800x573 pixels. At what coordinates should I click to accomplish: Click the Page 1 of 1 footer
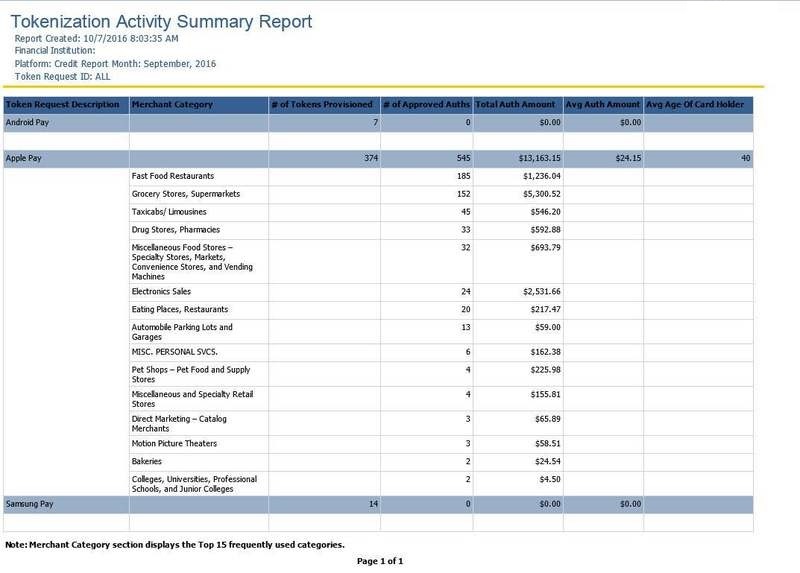[x=379, y=562]
